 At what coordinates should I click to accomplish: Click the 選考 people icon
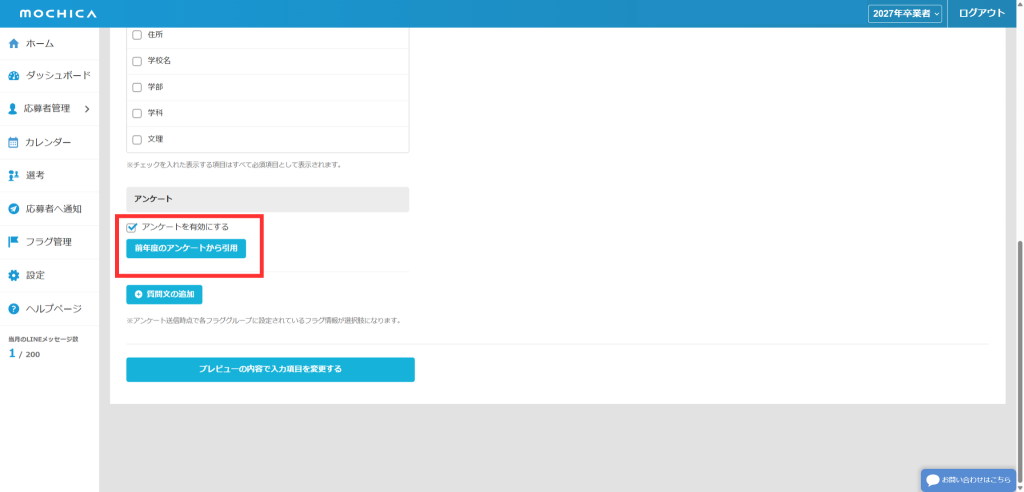tap(14, 175)
